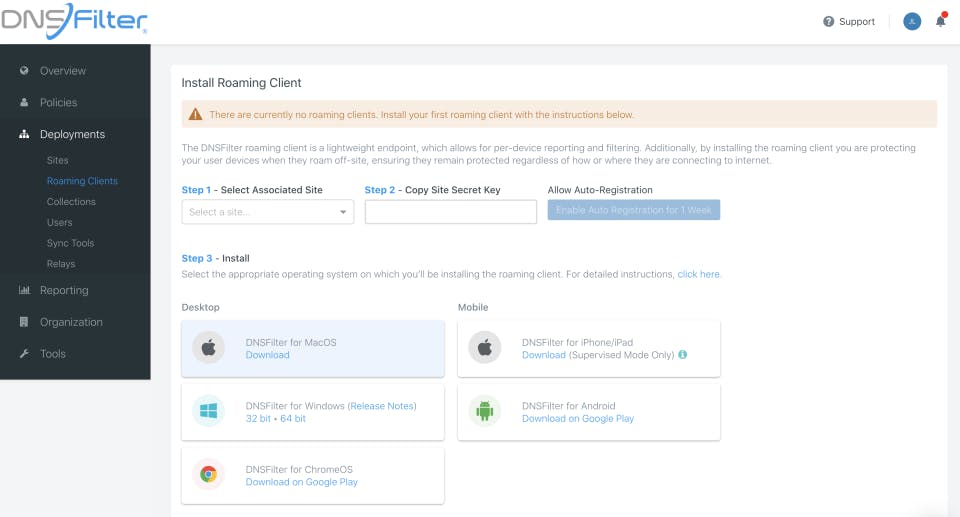The height and width of the screenshot is (517, 960).
Task: Open the Windows Release Notes link
Action: [382, 406]
